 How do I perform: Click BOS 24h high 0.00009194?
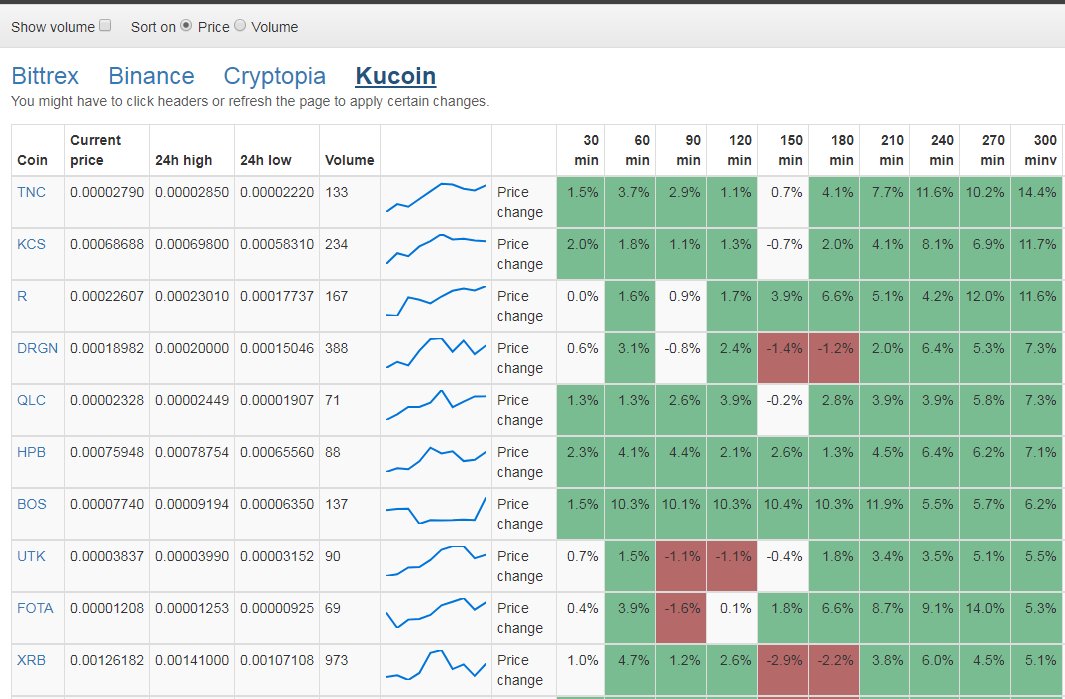coord(192,504)
